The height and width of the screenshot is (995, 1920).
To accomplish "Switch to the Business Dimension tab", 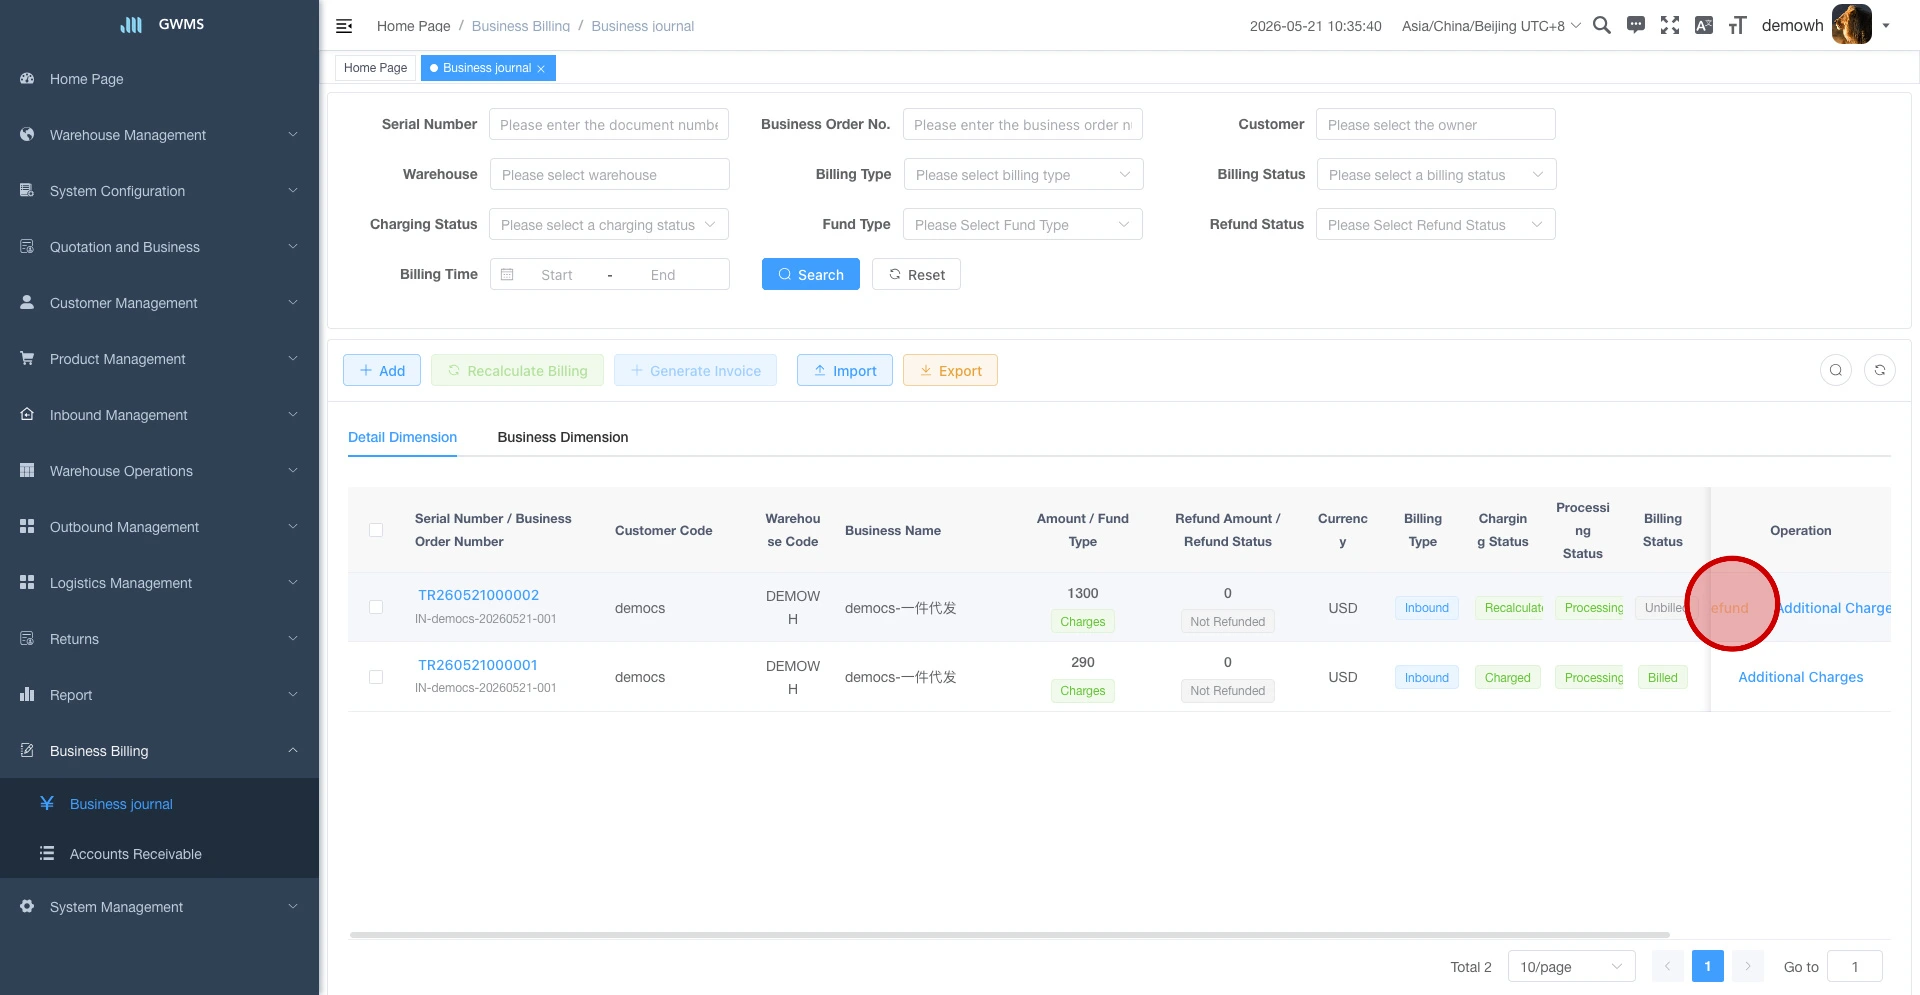I will (x=563, y=437).
